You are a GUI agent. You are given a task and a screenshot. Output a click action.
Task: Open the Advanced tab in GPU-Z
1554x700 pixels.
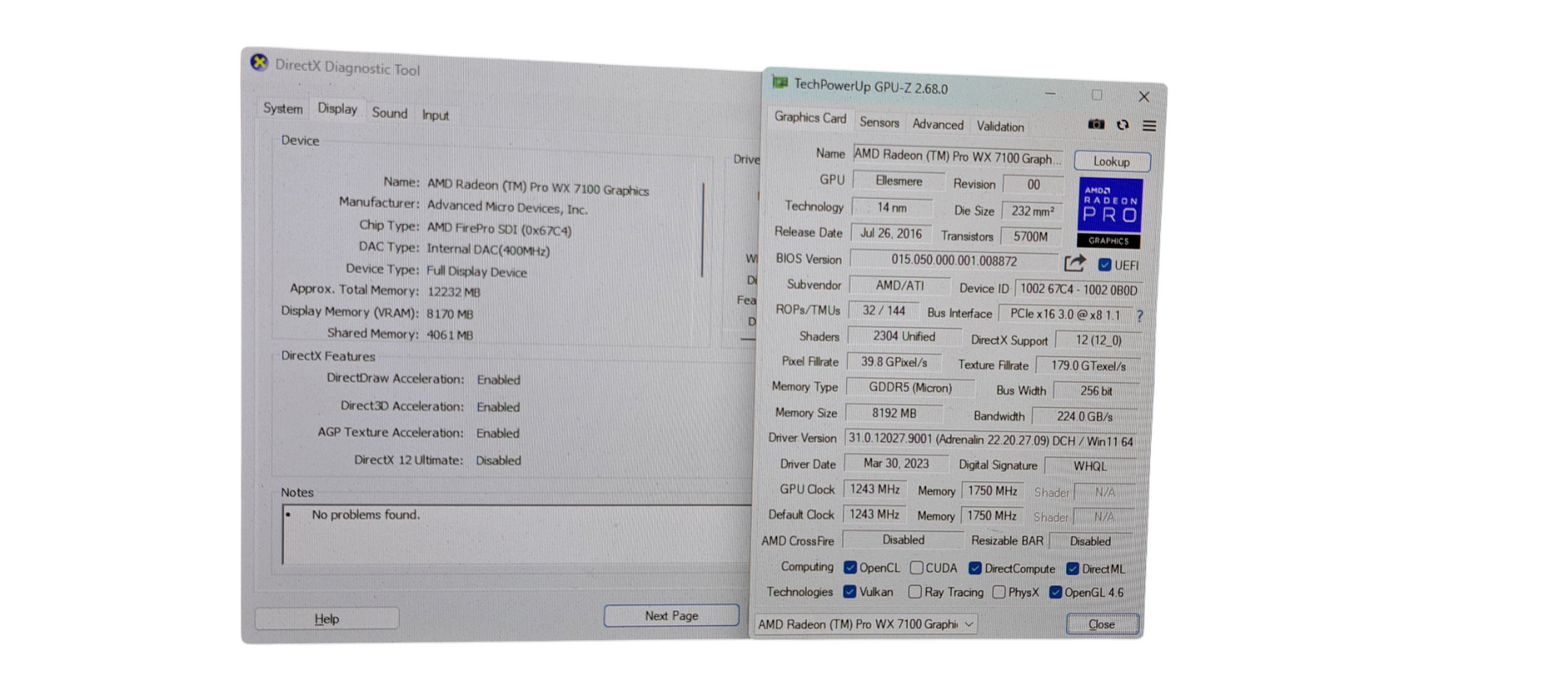[x=937, y=125]
